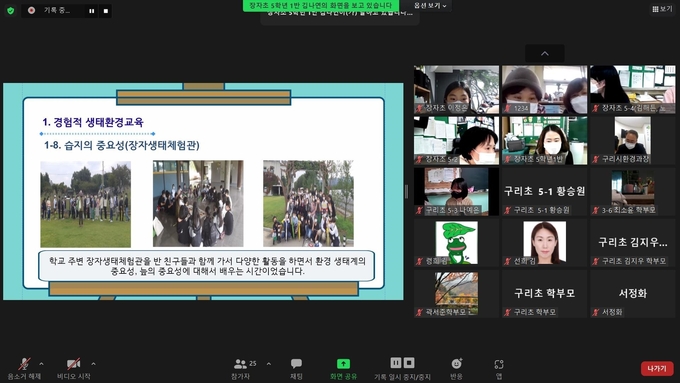680x383 pixels.
Task: Open the Reactions smiley icon
Action: (x=456, y=363)
